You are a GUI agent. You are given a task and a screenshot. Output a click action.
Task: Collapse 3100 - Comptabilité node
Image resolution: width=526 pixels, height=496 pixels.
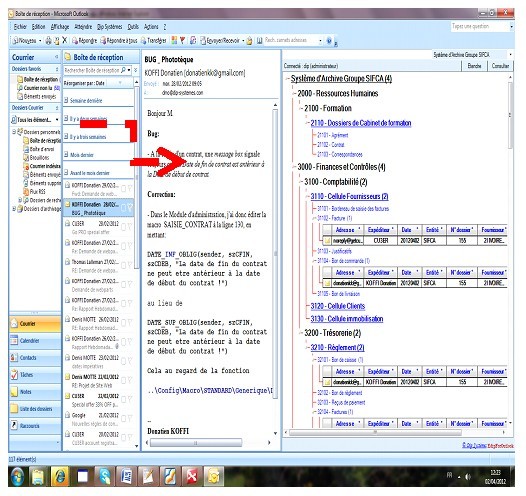coord(300,182)
